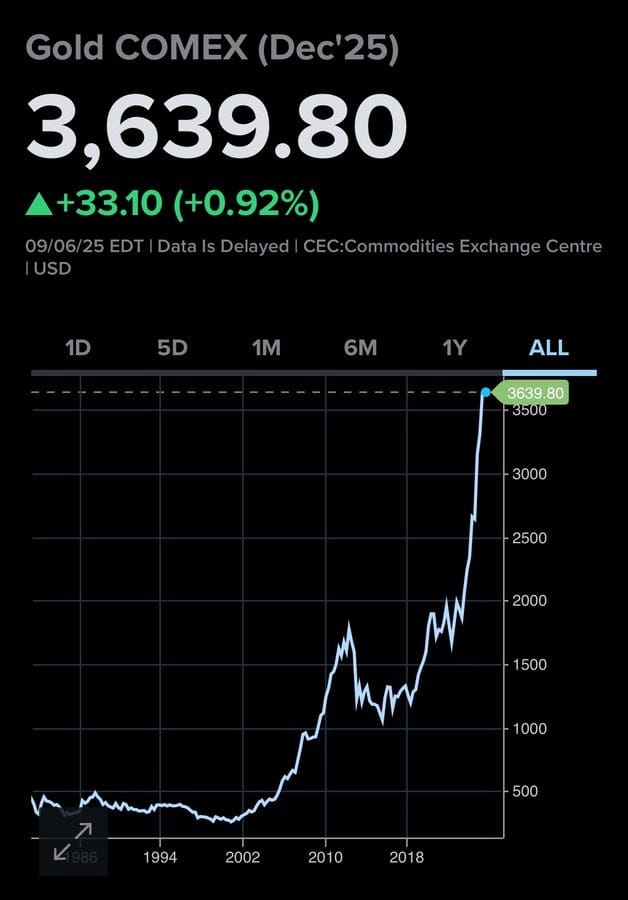
Task: Click the Data Is Delayed notice
Action: [x=224, y=246]
